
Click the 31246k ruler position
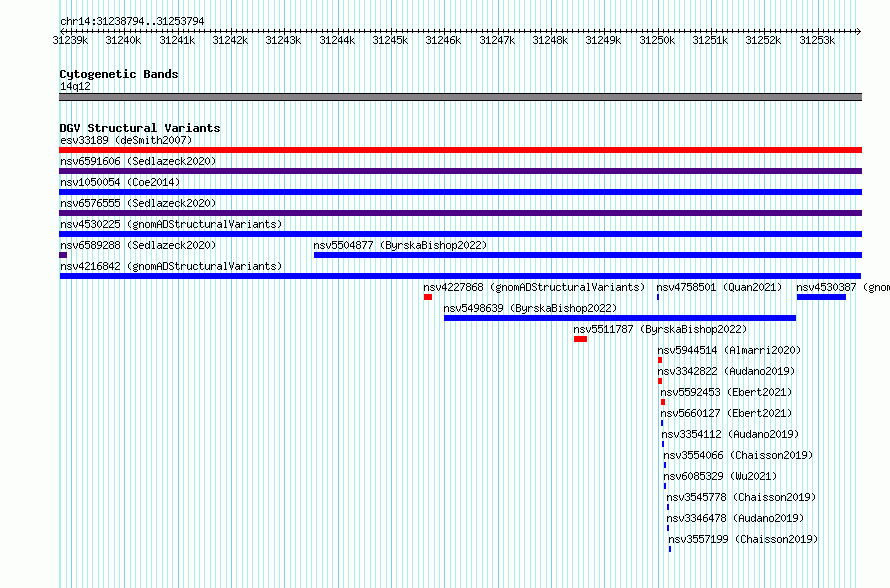(443, 40)
